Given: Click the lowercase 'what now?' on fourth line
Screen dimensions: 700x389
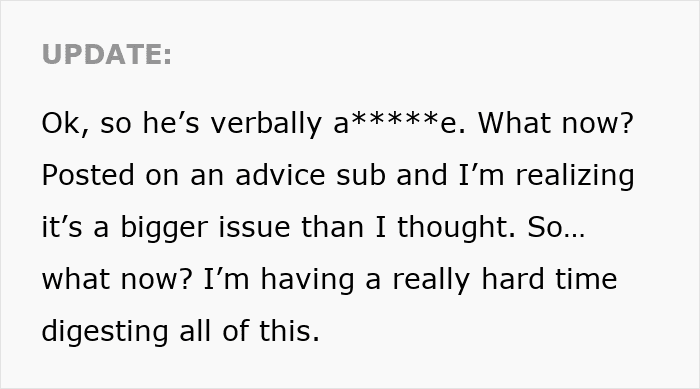Looking at the screenshot, I should pos(117,279).
